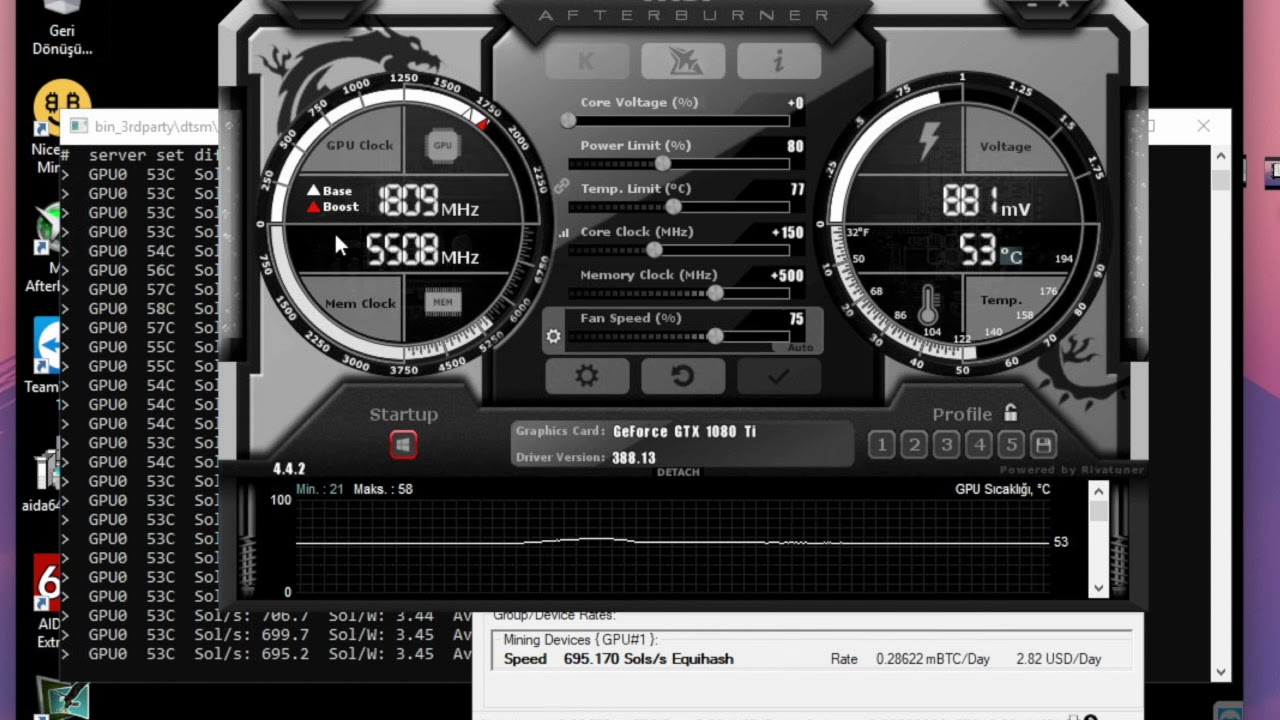Click the MEM chip icon
Viewport: 1280px width, 720px height.
443,302
